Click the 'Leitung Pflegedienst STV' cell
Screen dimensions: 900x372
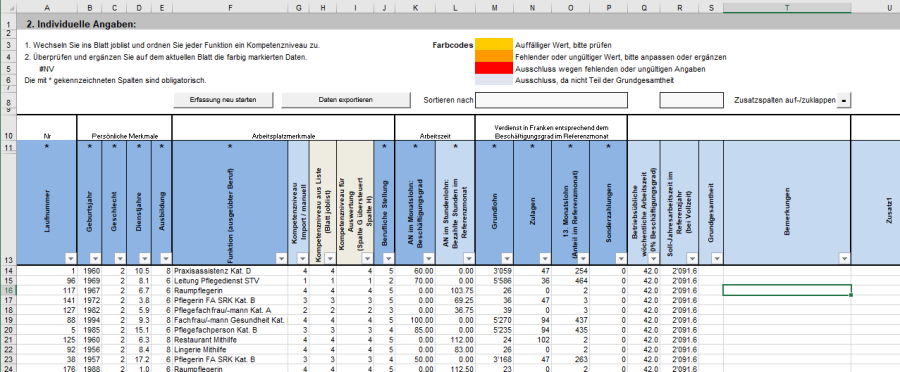tap(230, 281)
